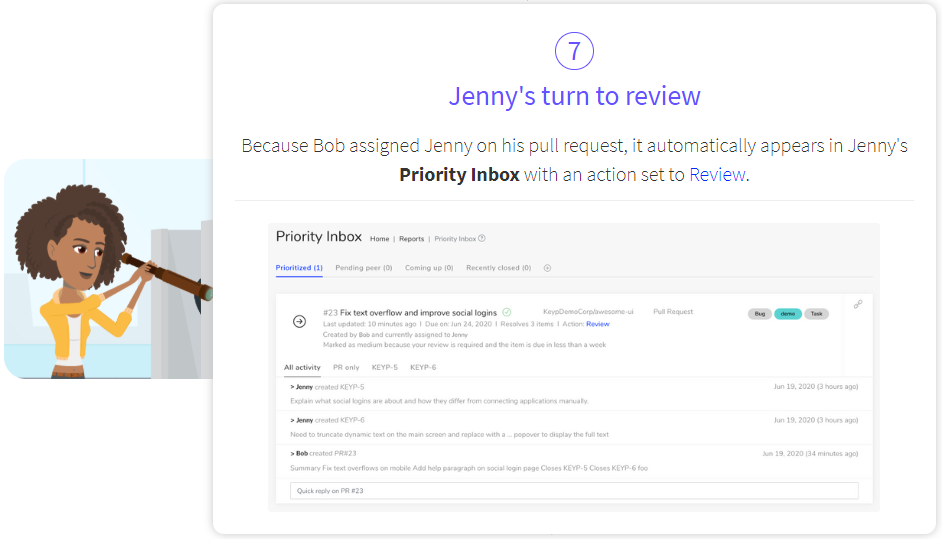Click 'Created by Bob and currently assigned to Jenny'
The height and width of the screenshot is (539, 942).
pos(395,335)
